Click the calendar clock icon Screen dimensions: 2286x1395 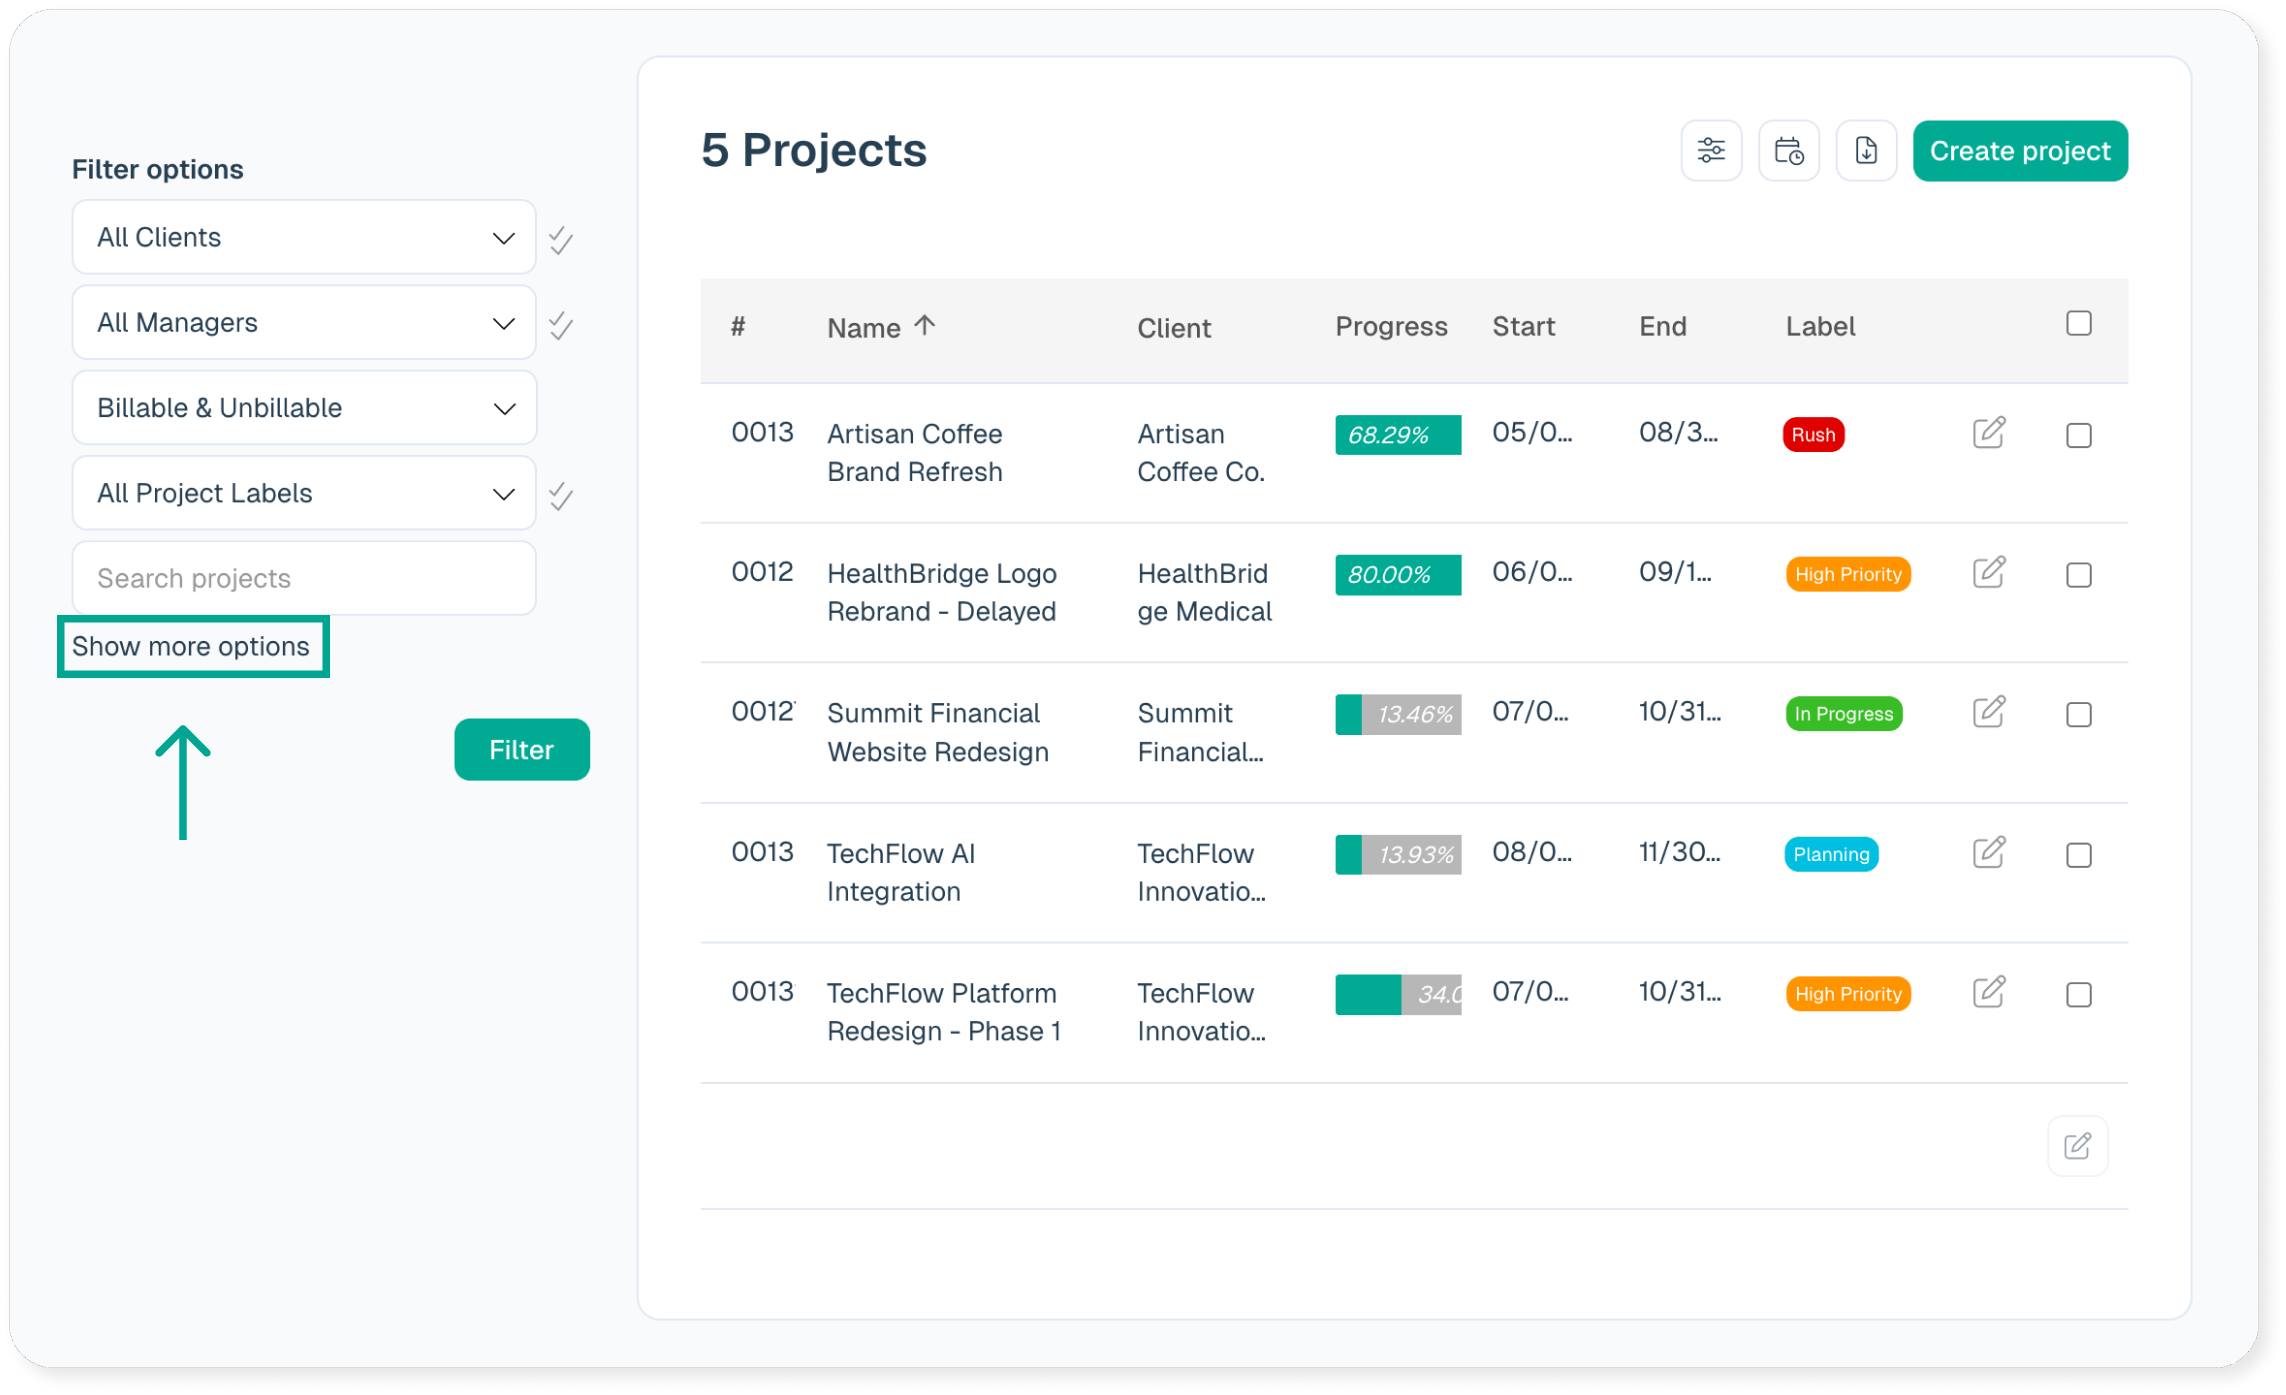point(1788,151)
